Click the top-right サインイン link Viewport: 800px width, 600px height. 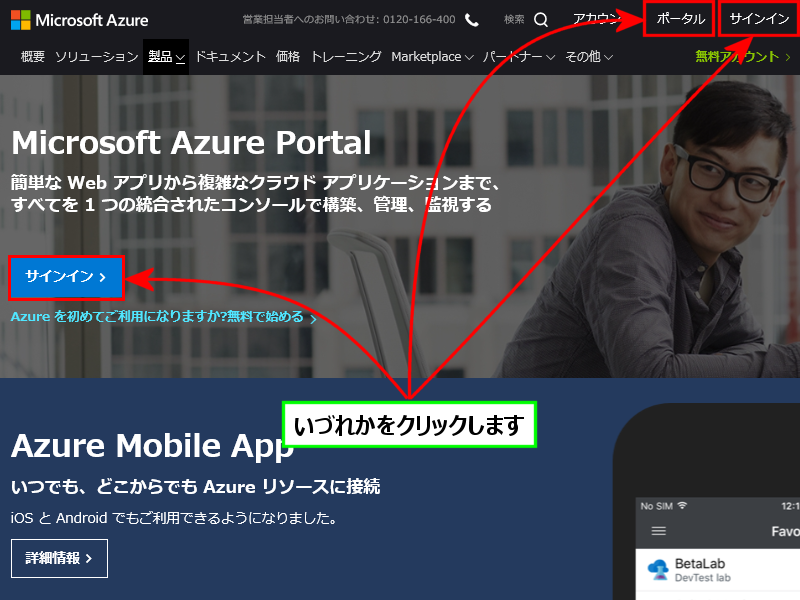pyautogui.click(x=759, y=20)
